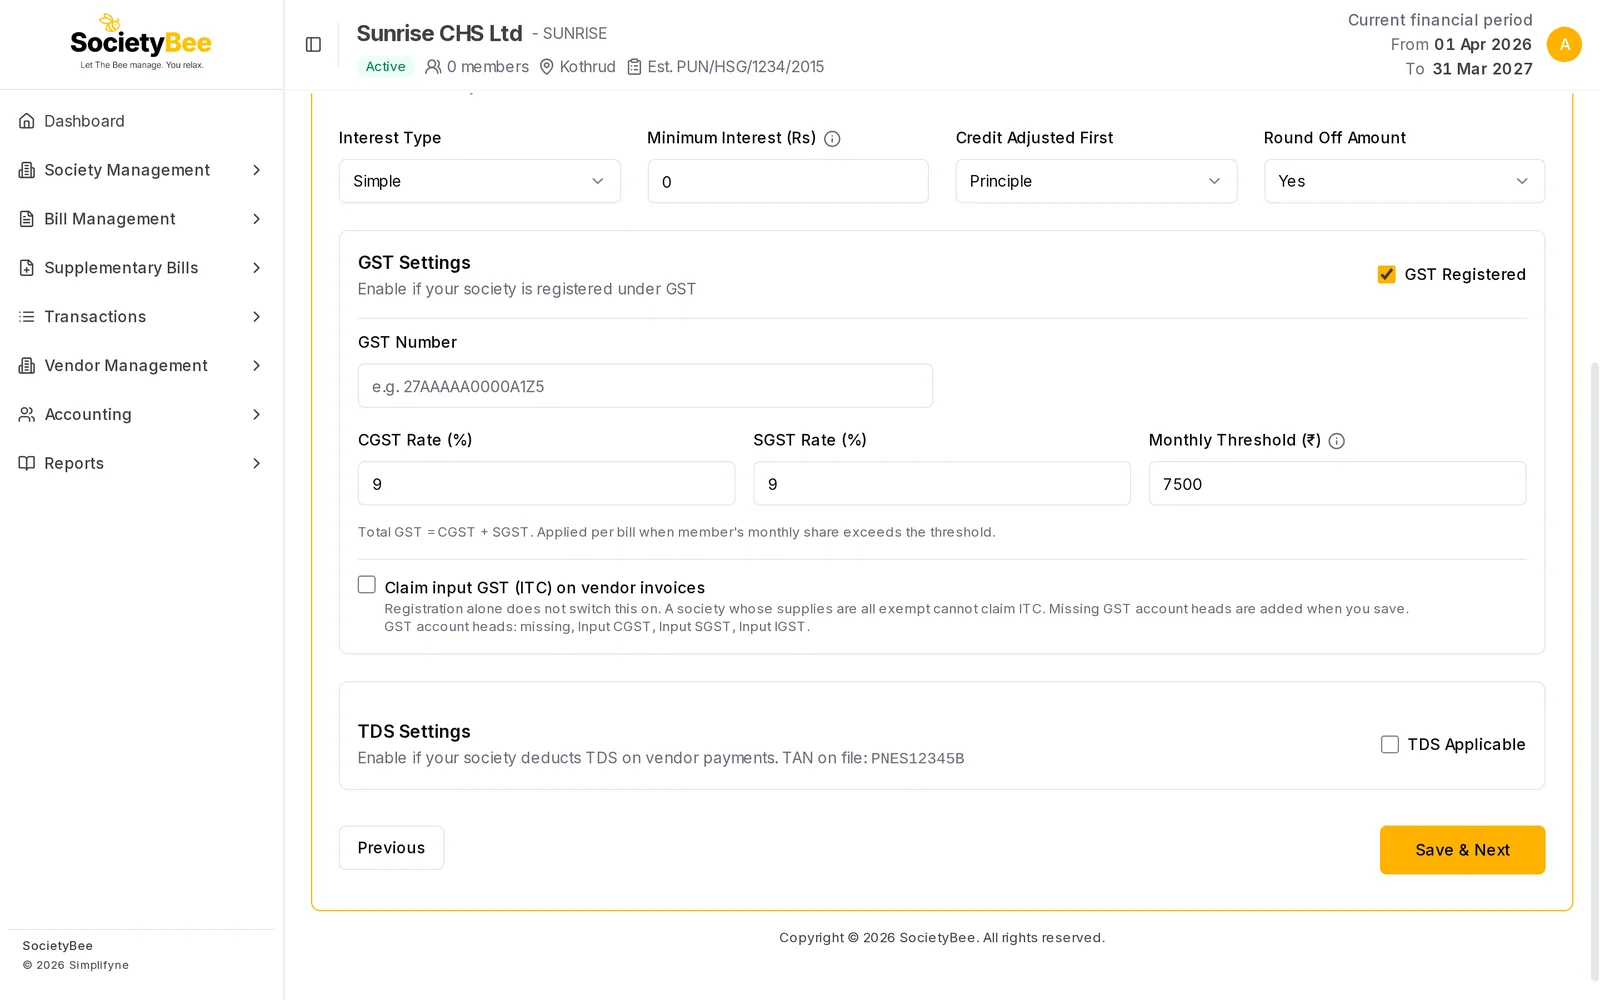Uncheck the GST Registered checkbox
The height and width of the screenshot is (1000, 1600).
coord(1387,274)
